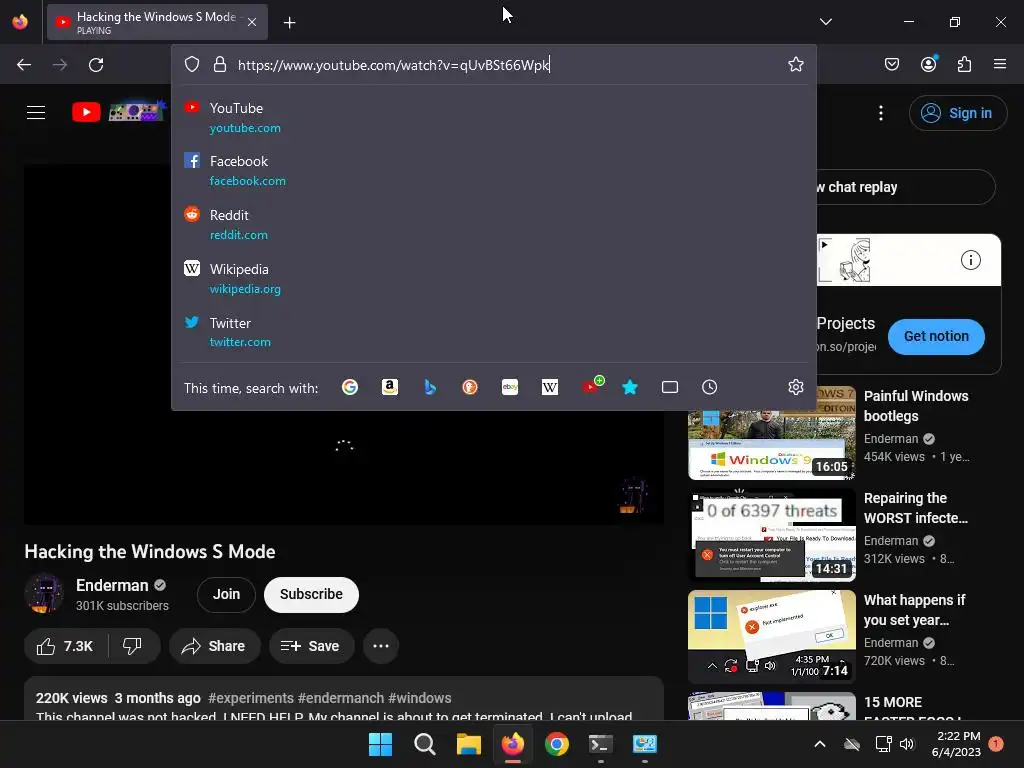
Task: Open YouTube settings three-dot menu
Action: coord(880,113)
